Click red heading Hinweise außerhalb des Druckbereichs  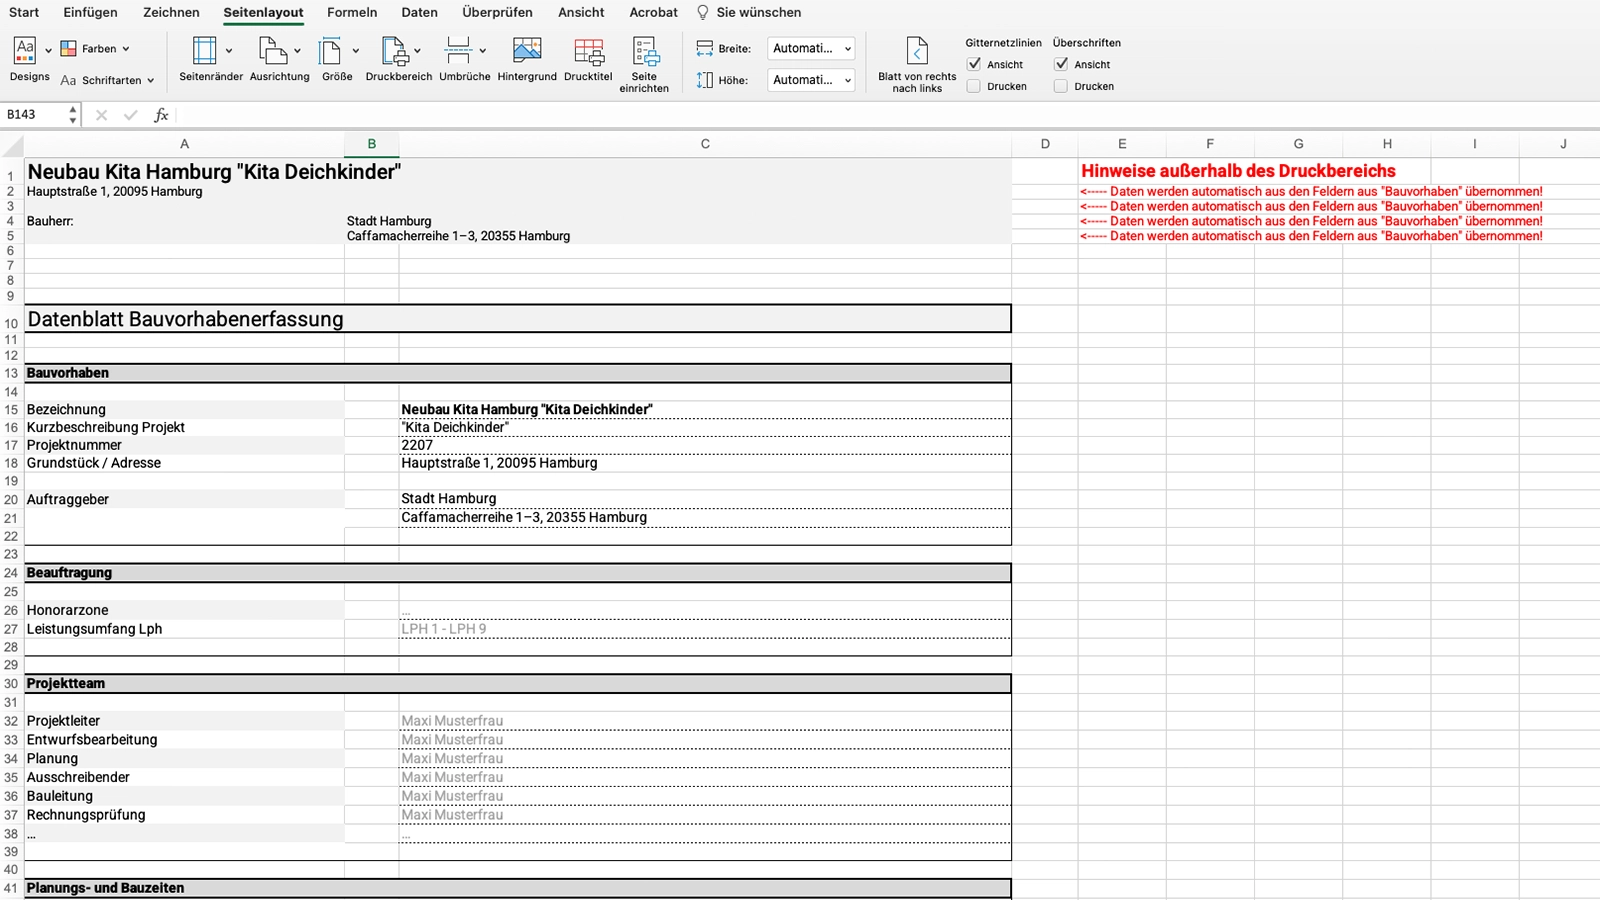pos(1238,171)
